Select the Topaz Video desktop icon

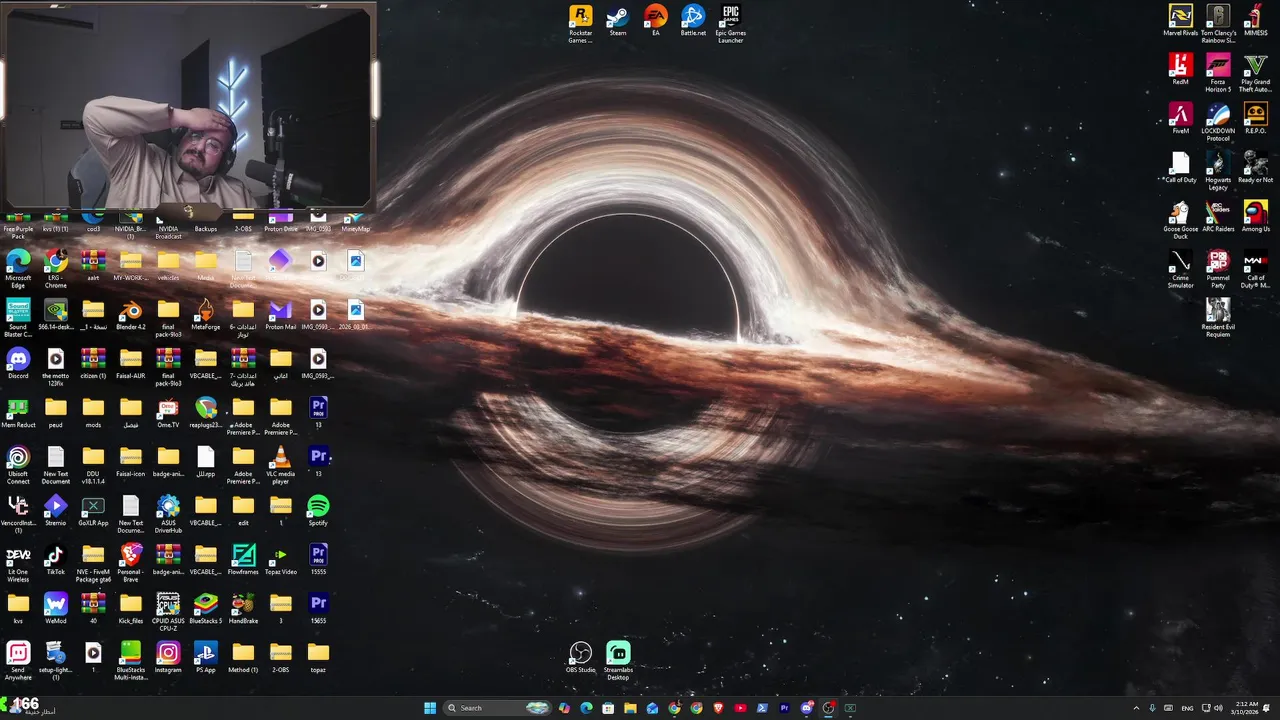coord(280,559)
